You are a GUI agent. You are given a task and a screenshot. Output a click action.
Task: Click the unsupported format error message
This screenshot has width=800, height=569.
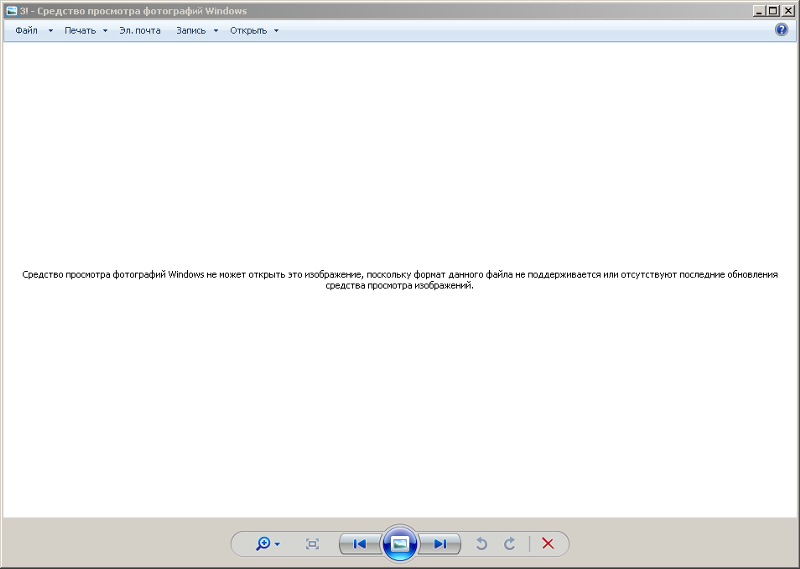400,280
